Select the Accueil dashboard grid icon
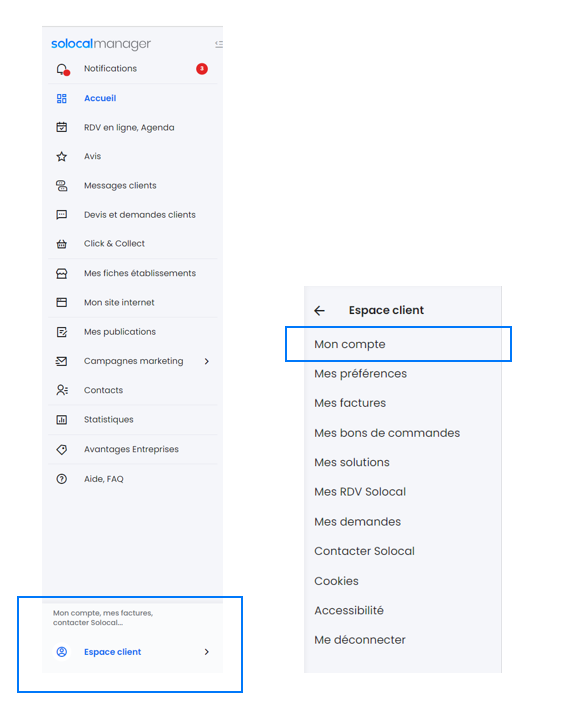The image size is (582, 717). [62, 98]
